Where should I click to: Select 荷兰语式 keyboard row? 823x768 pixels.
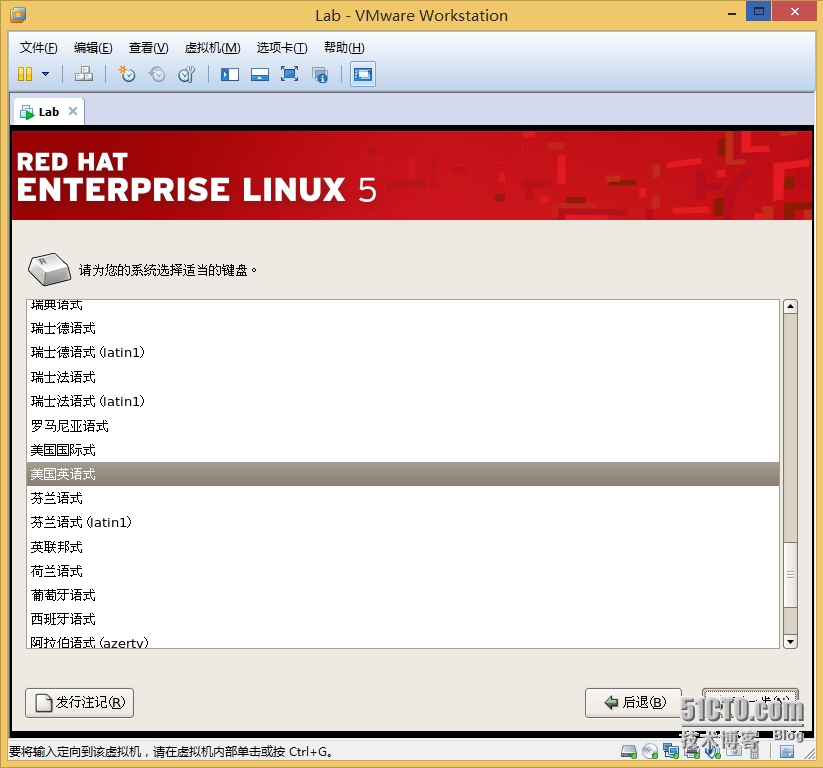pyautogui.click(x=403, y=571)
